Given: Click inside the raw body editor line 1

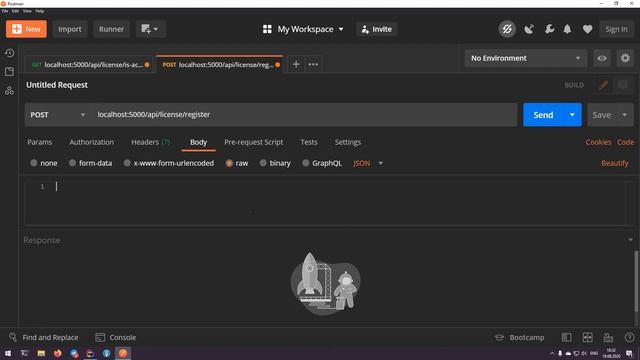Looking at the screenshot, I should coord(339,187).
